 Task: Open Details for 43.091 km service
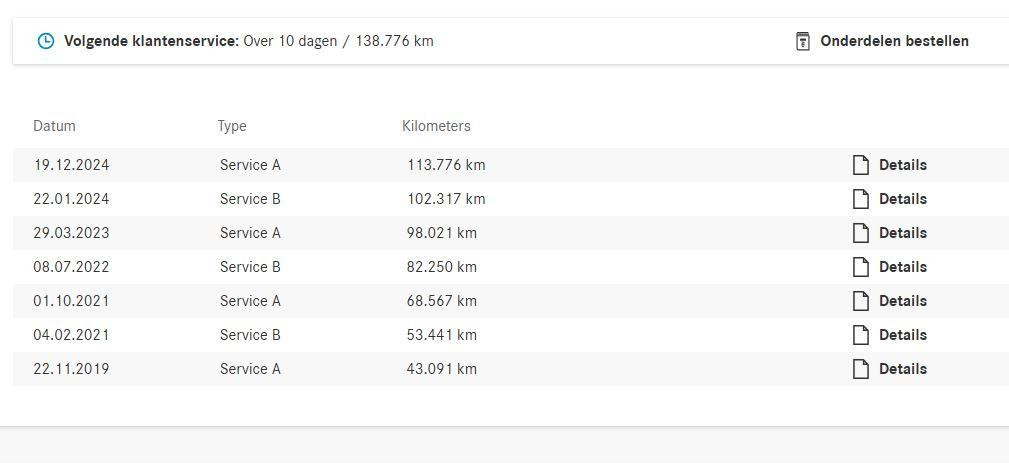tap(903, 369)
